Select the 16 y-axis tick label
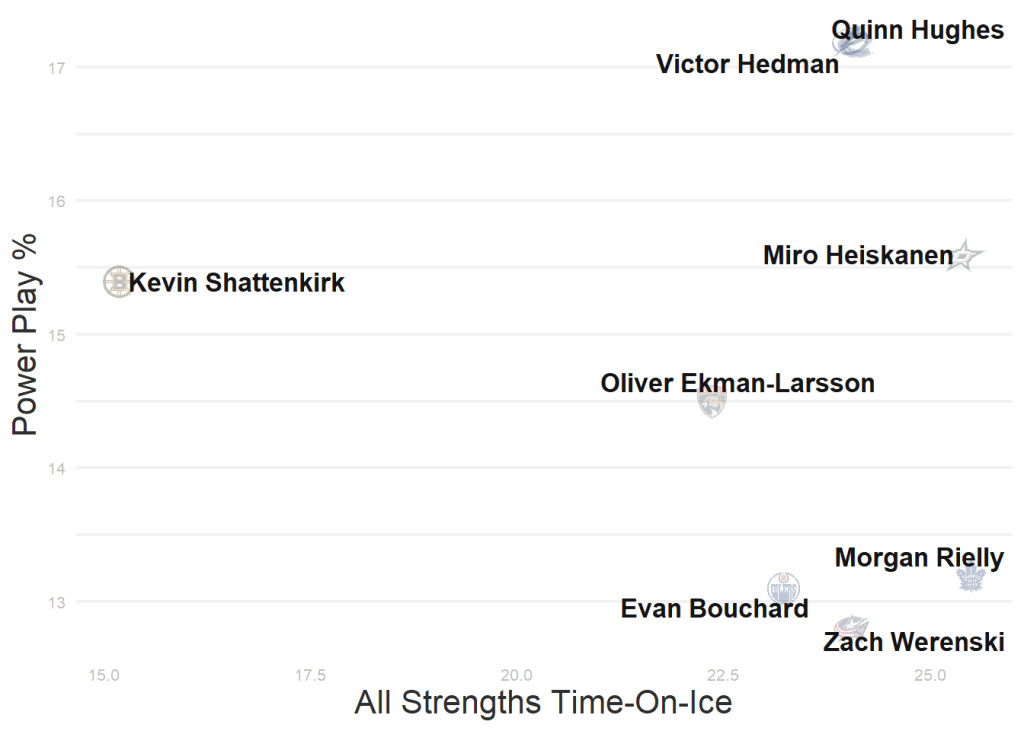This screenshot has height=731, width=1024. click(x=57, y=201)
